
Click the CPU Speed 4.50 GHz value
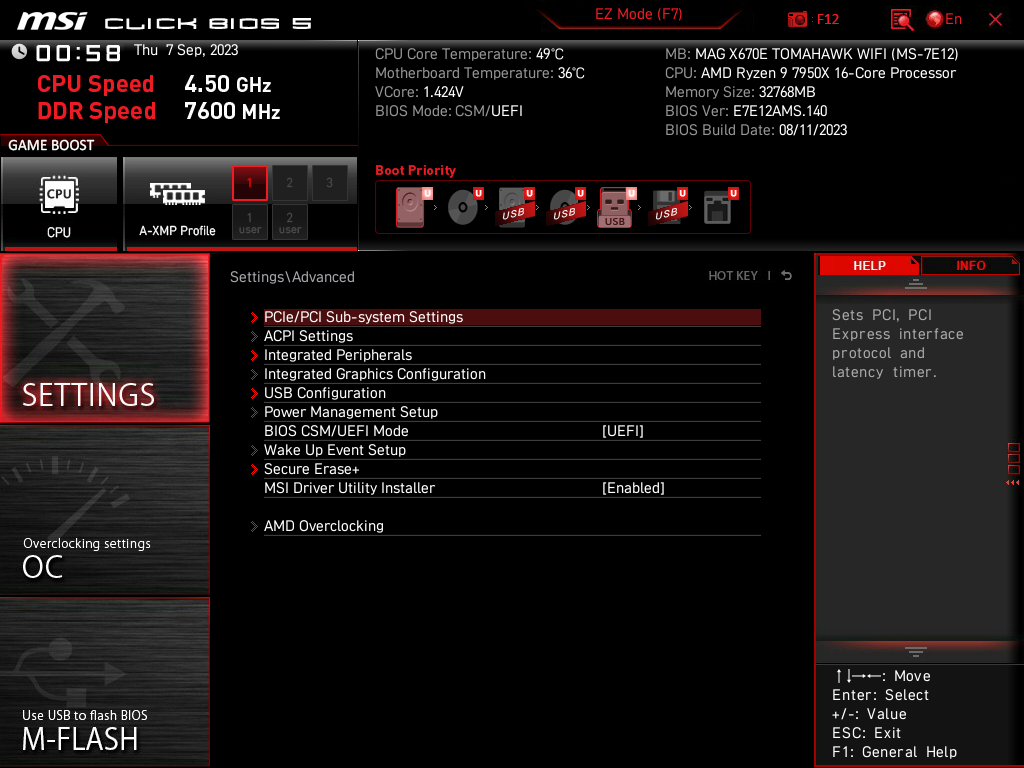click(x=227, y=84)
